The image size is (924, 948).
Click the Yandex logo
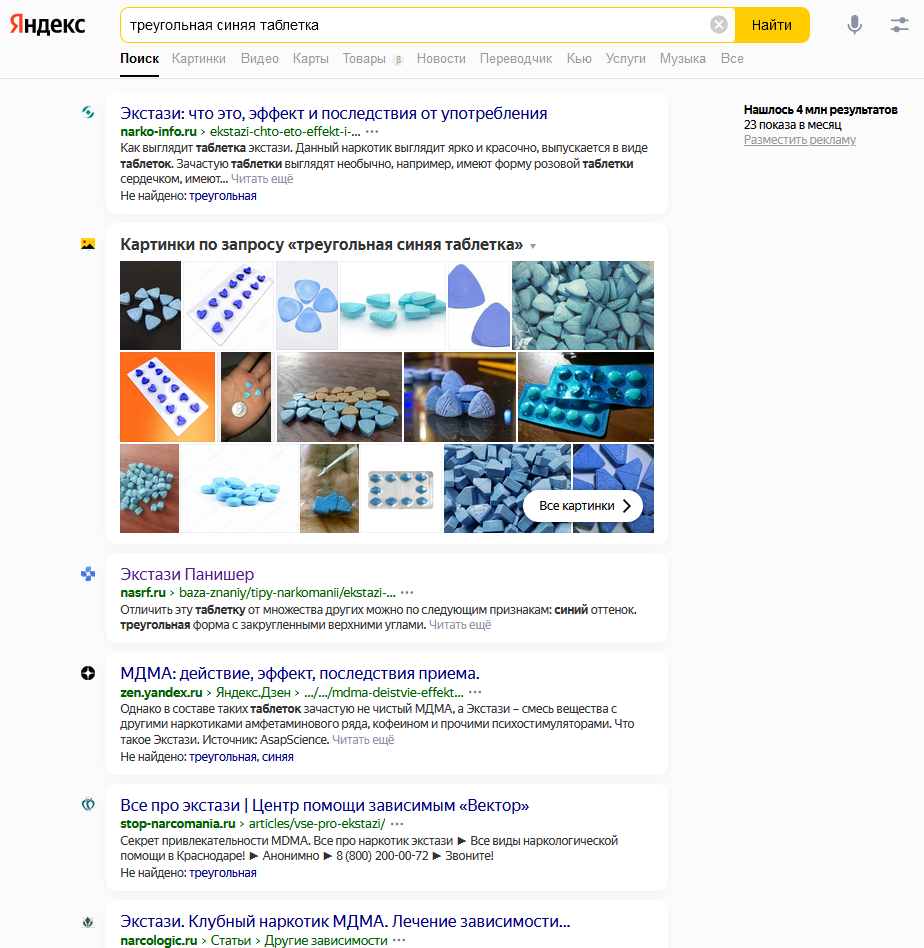pyautogui.click(x=48, y=25)
